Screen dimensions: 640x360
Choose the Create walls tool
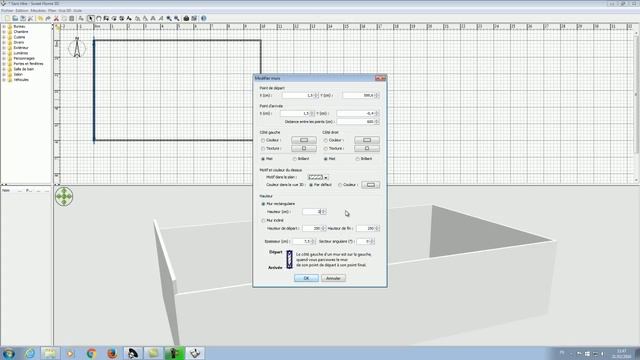click(106, 18)
